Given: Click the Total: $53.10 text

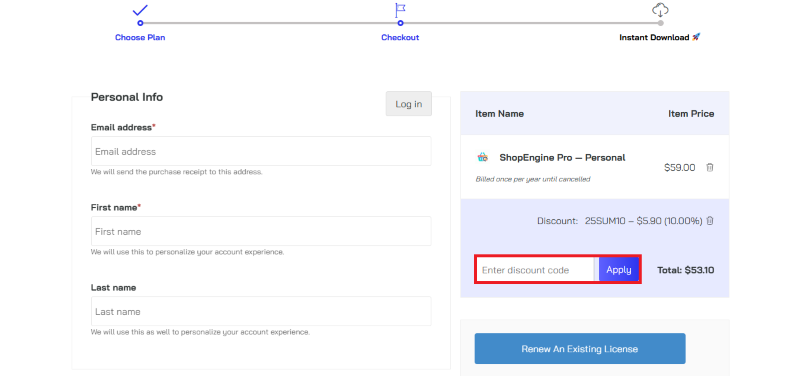Looking at the screenshot, I should point(686,270).
